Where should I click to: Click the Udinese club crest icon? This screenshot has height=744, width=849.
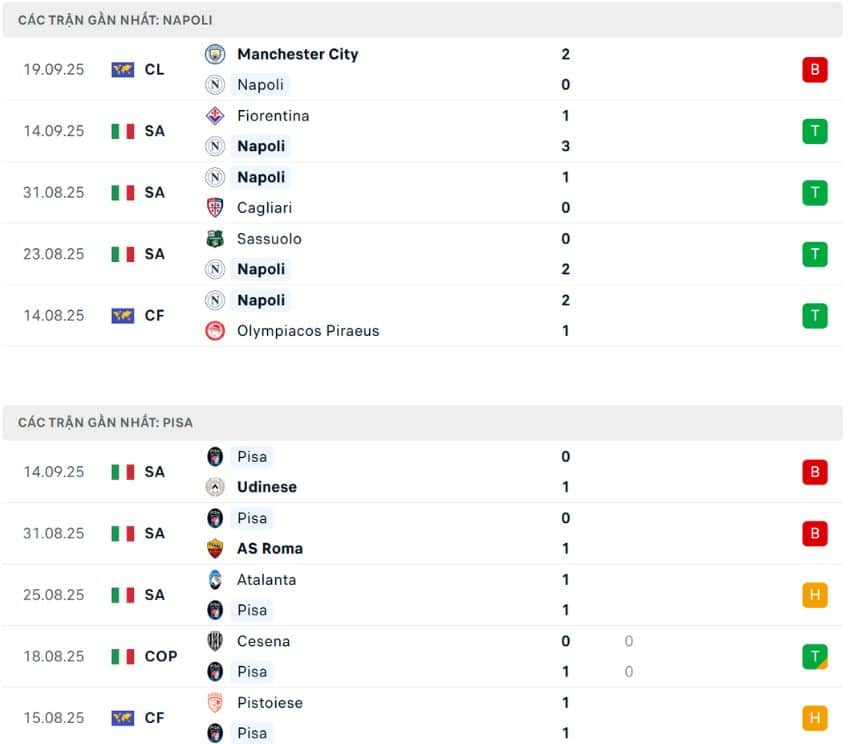(x=215, y=487)
